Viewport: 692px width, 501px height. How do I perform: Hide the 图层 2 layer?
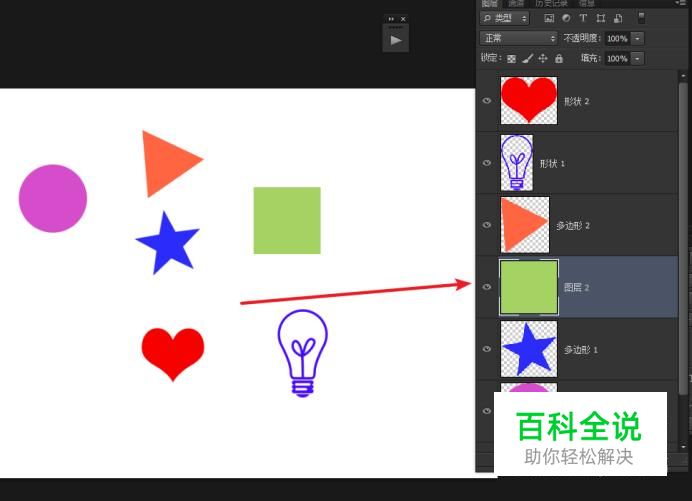pyautogui.click(x=487, y=287)
